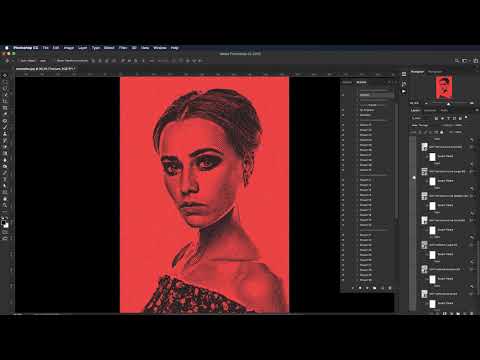
Task: Select the Crop tool
Action: 5,102
